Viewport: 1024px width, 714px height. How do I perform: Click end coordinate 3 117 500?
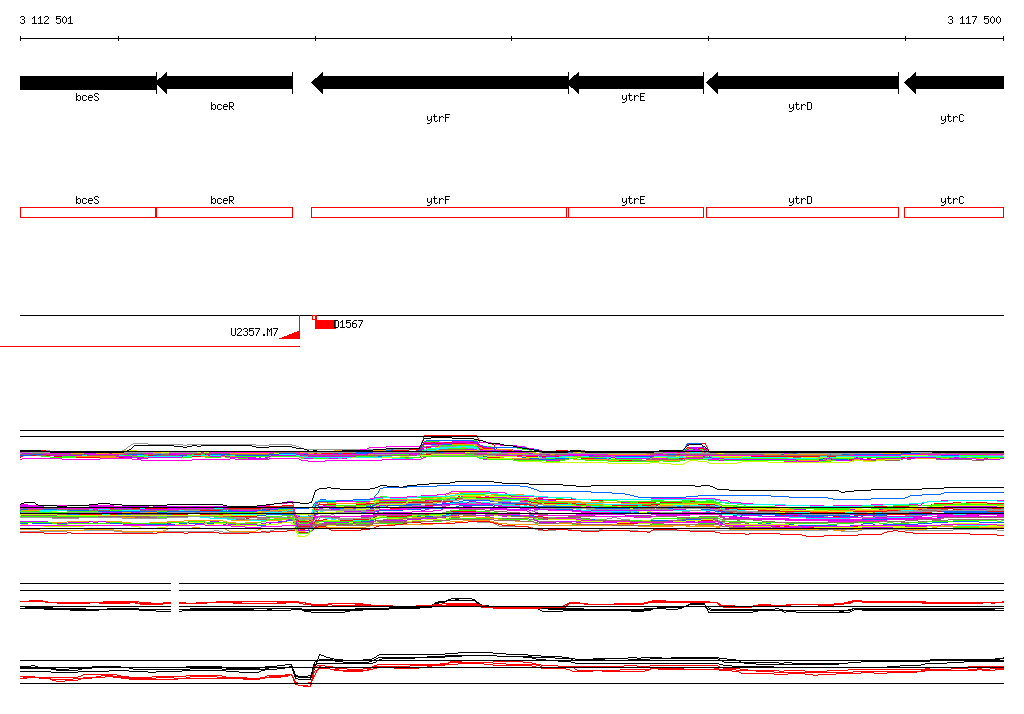pos(974,20)
